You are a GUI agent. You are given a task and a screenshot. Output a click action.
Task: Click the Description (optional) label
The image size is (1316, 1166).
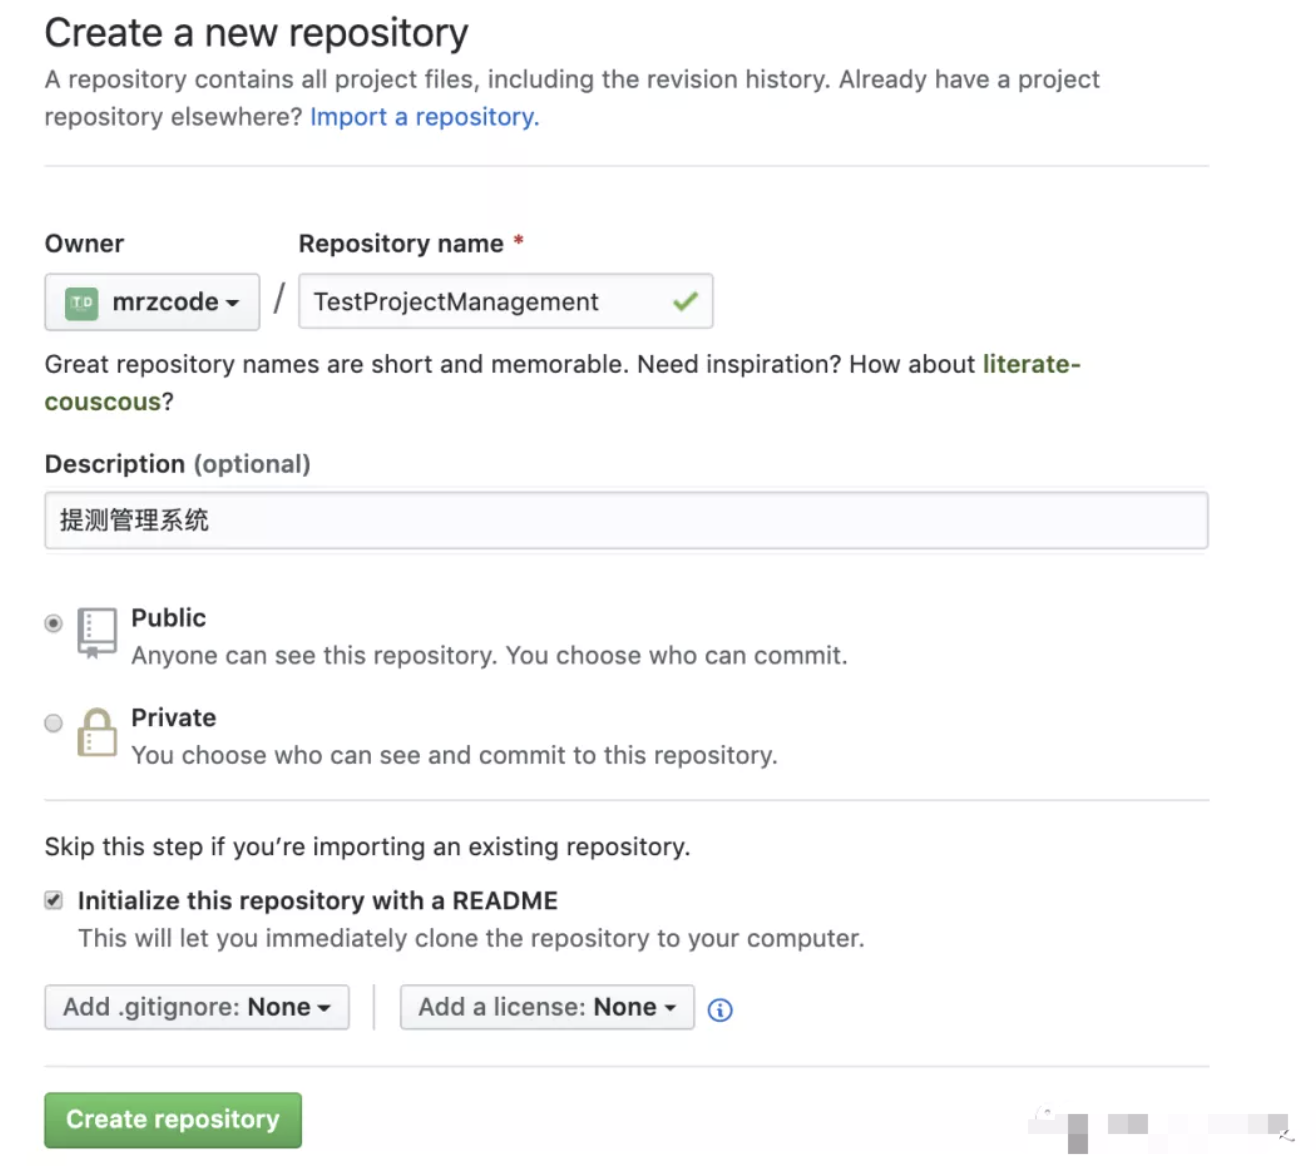pos(178,464)
